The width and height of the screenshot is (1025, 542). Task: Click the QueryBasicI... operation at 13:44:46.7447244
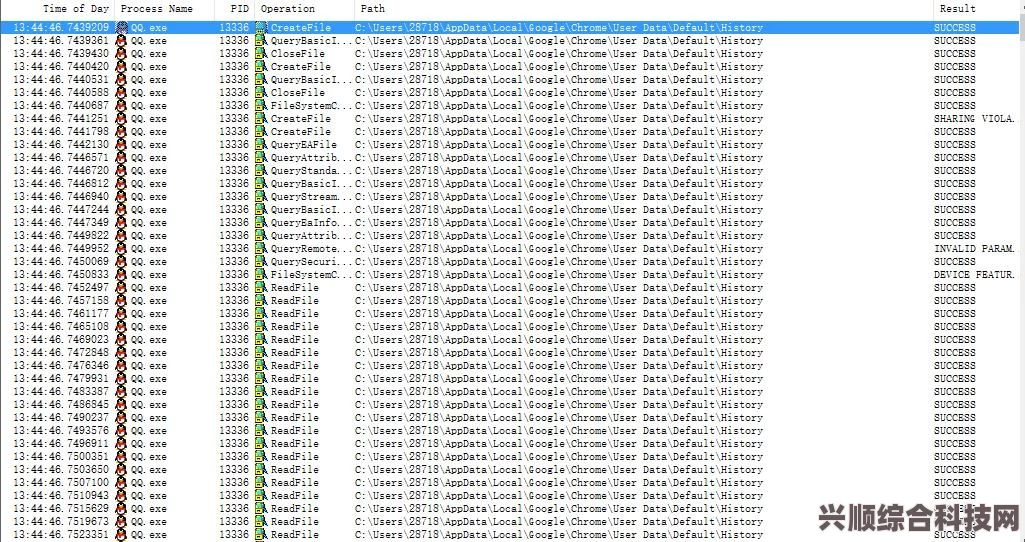point(312,209)
